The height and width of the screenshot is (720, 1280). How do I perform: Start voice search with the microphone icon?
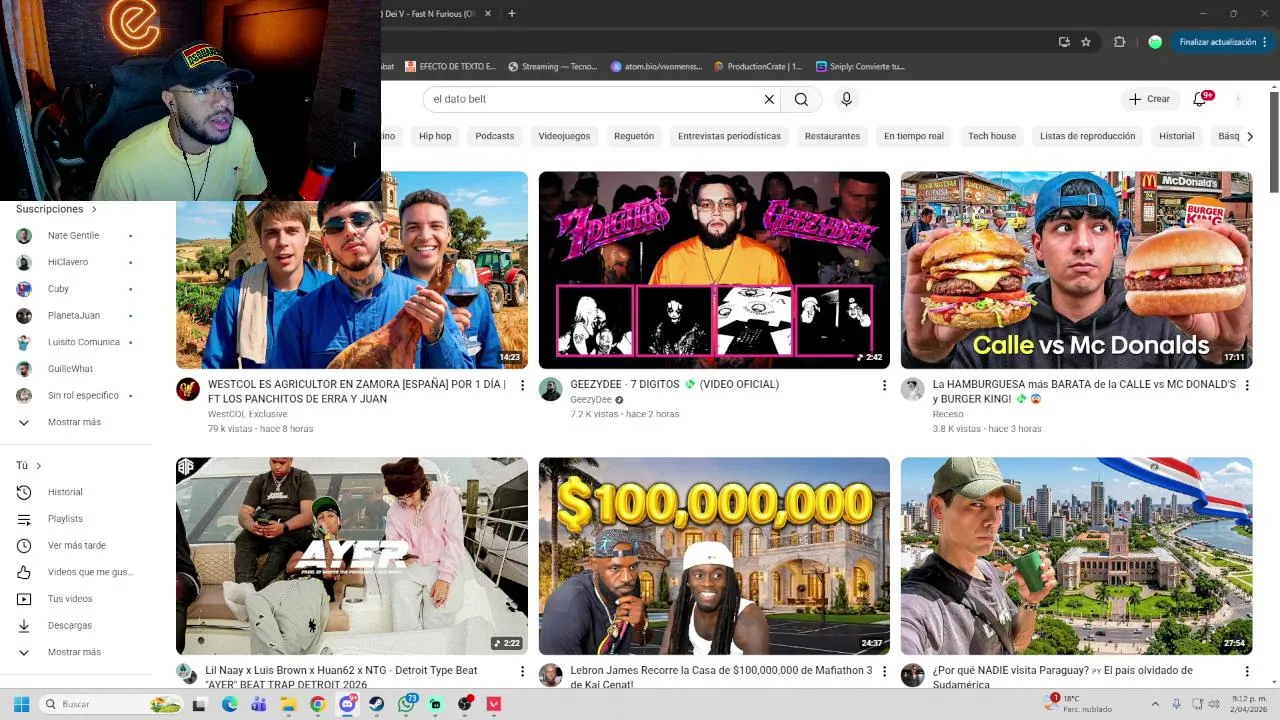click(846, 99)
